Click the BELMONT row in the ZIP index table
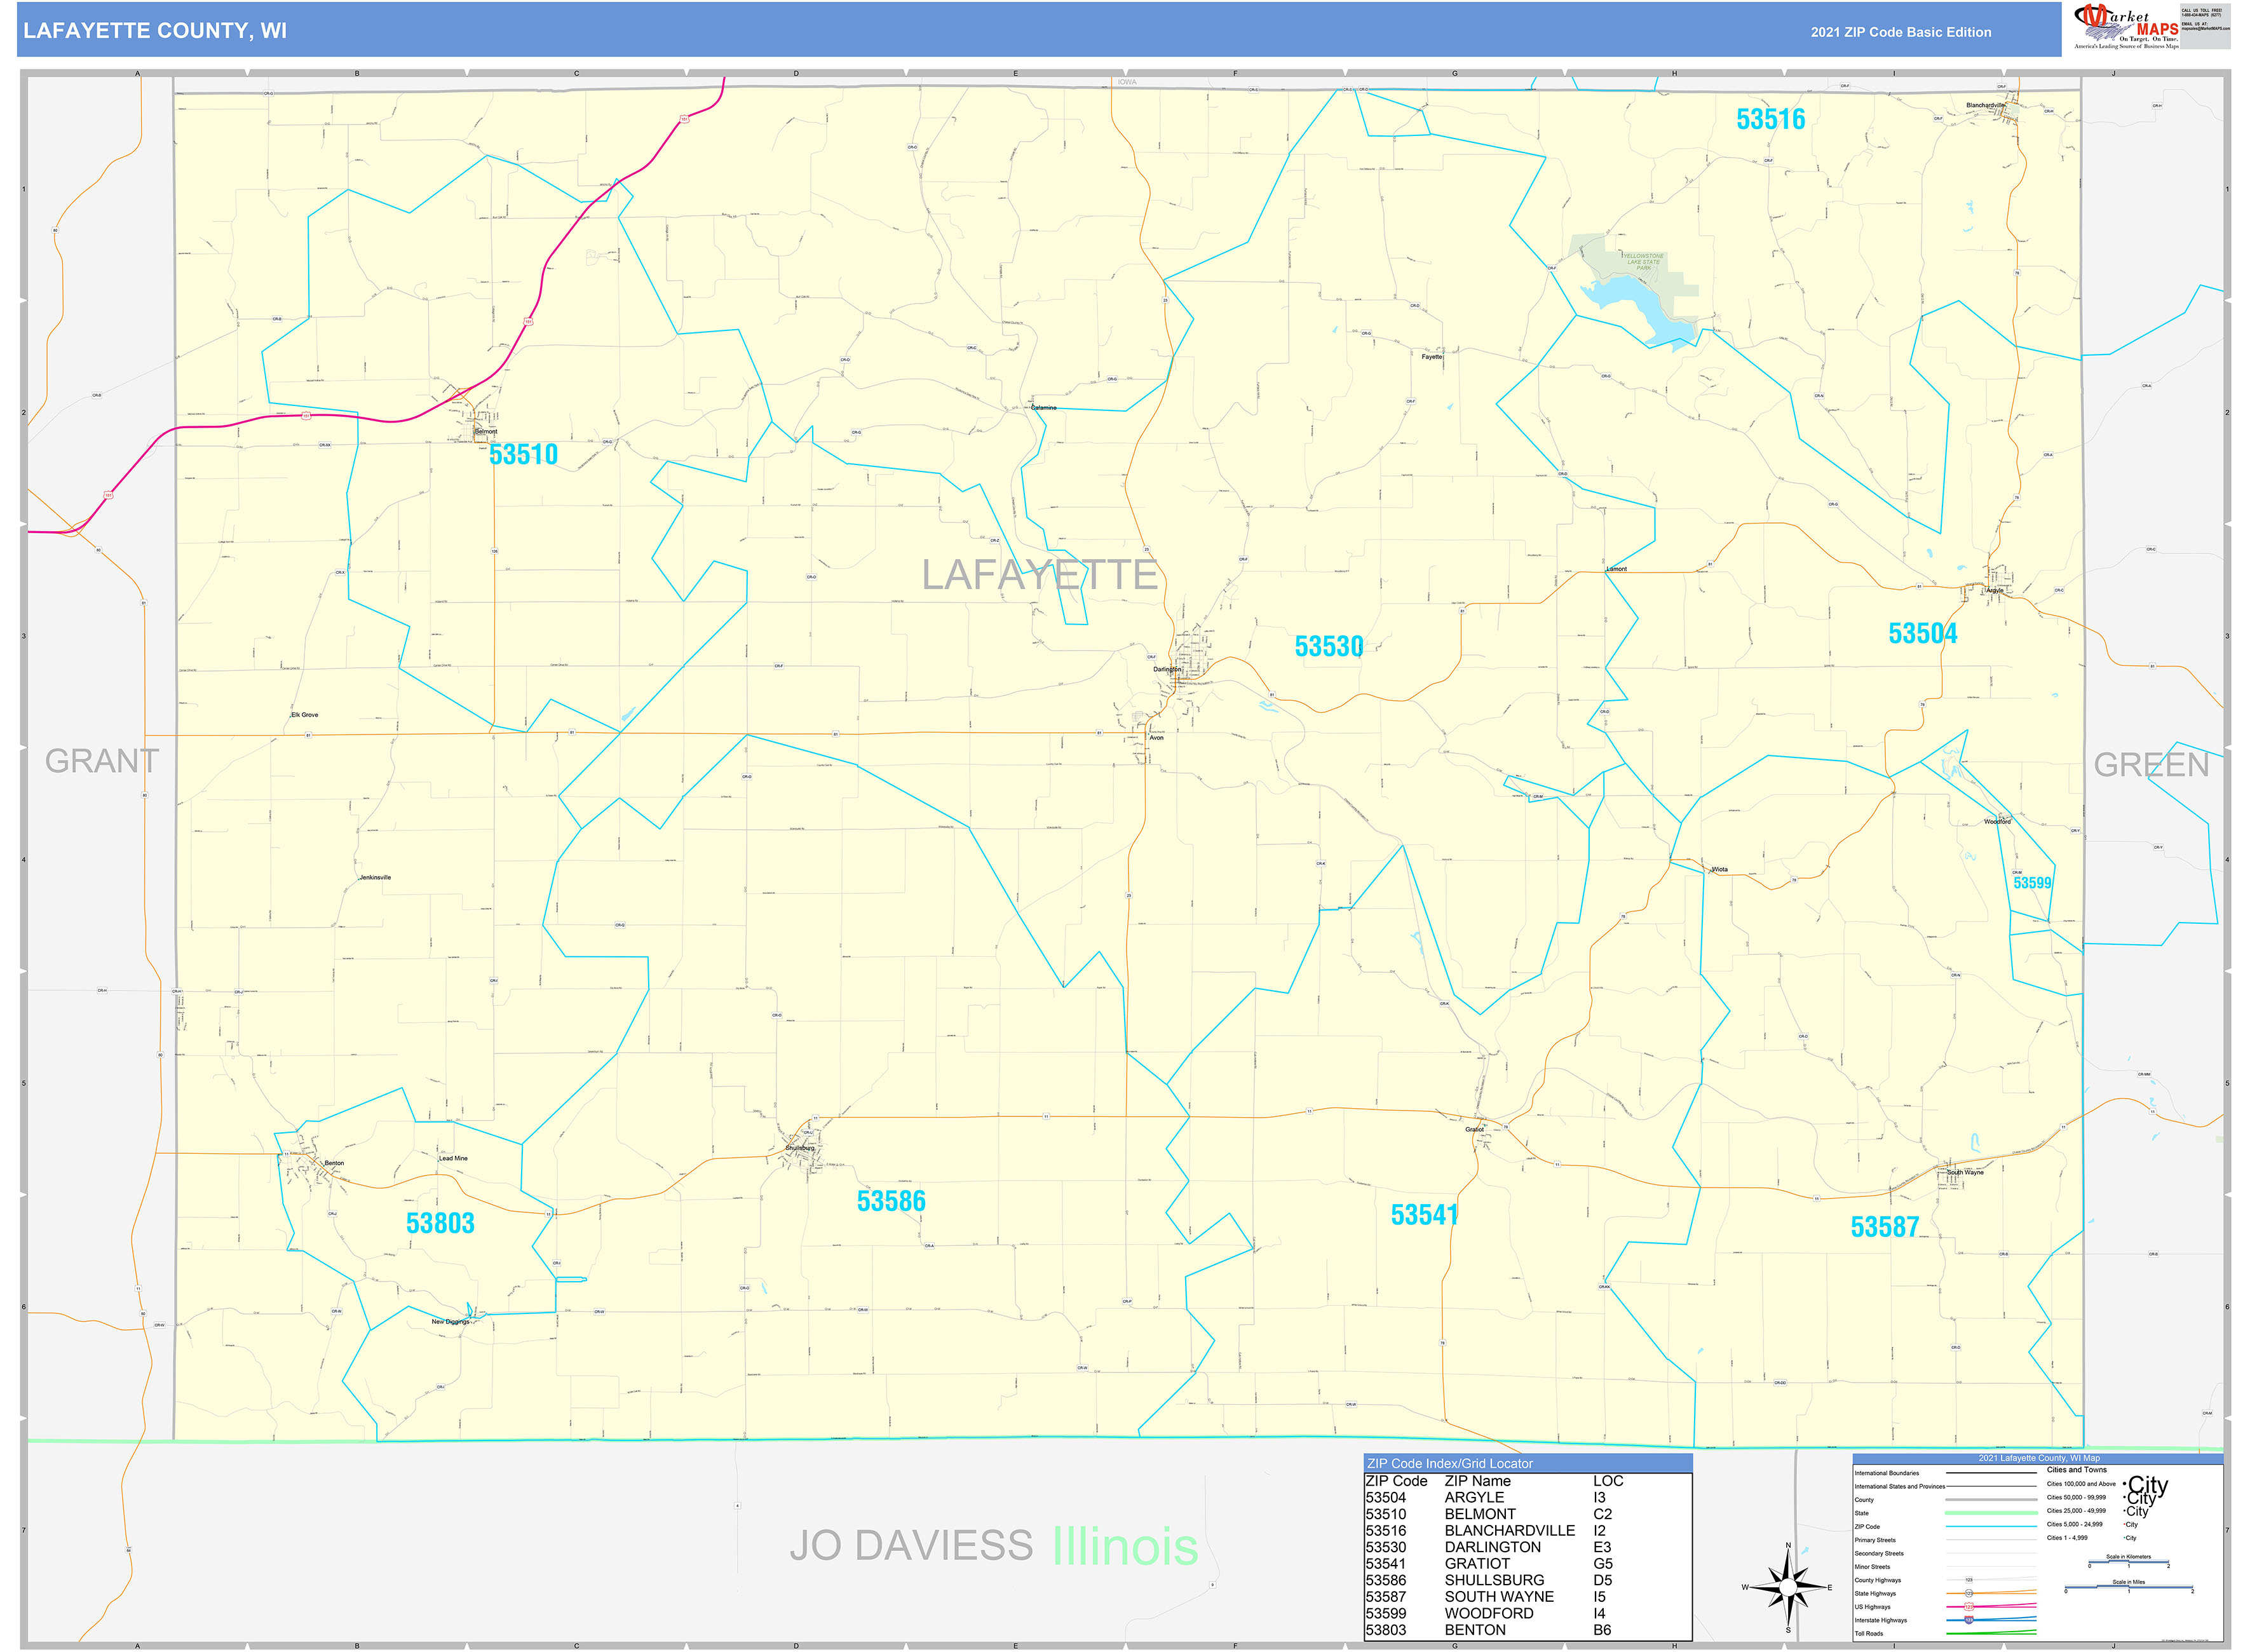The width and height of the screenshot is (2250, 1652). 1527,1514
